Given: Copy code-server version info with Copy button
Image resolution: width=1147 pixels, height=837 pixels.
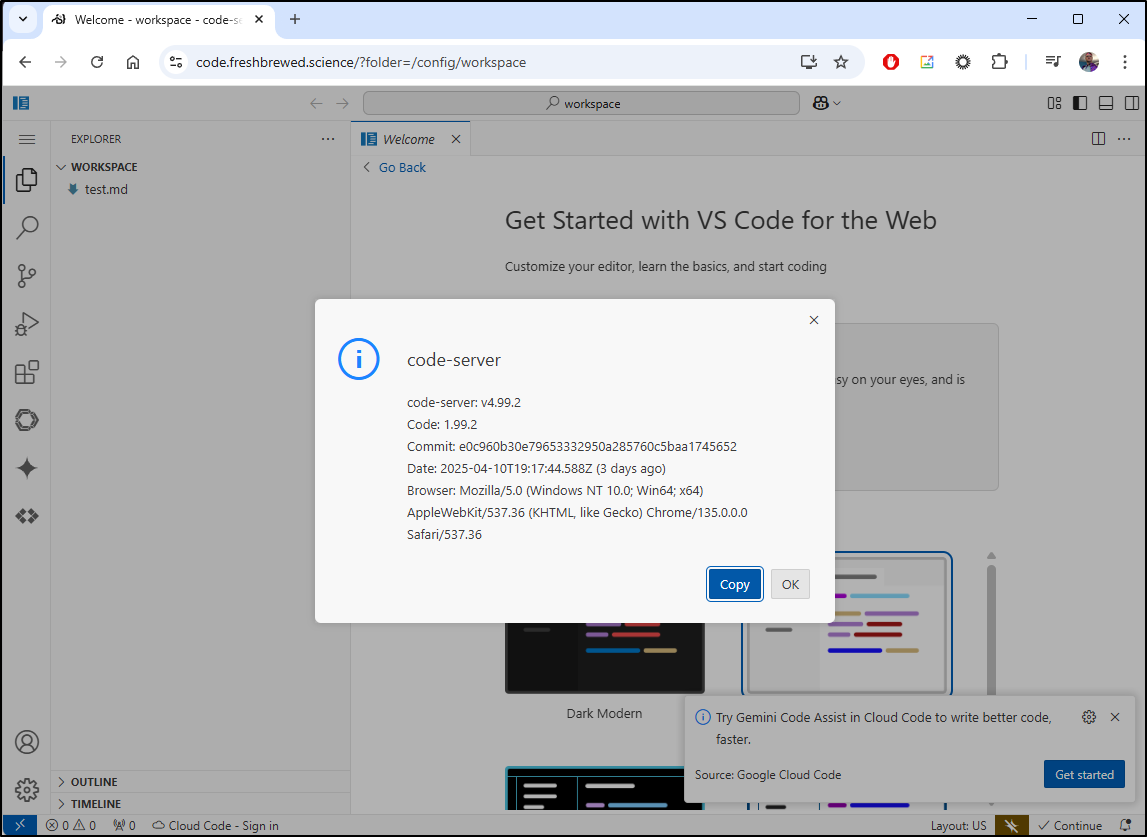Looking at the screenshot, I should (734, 584).
